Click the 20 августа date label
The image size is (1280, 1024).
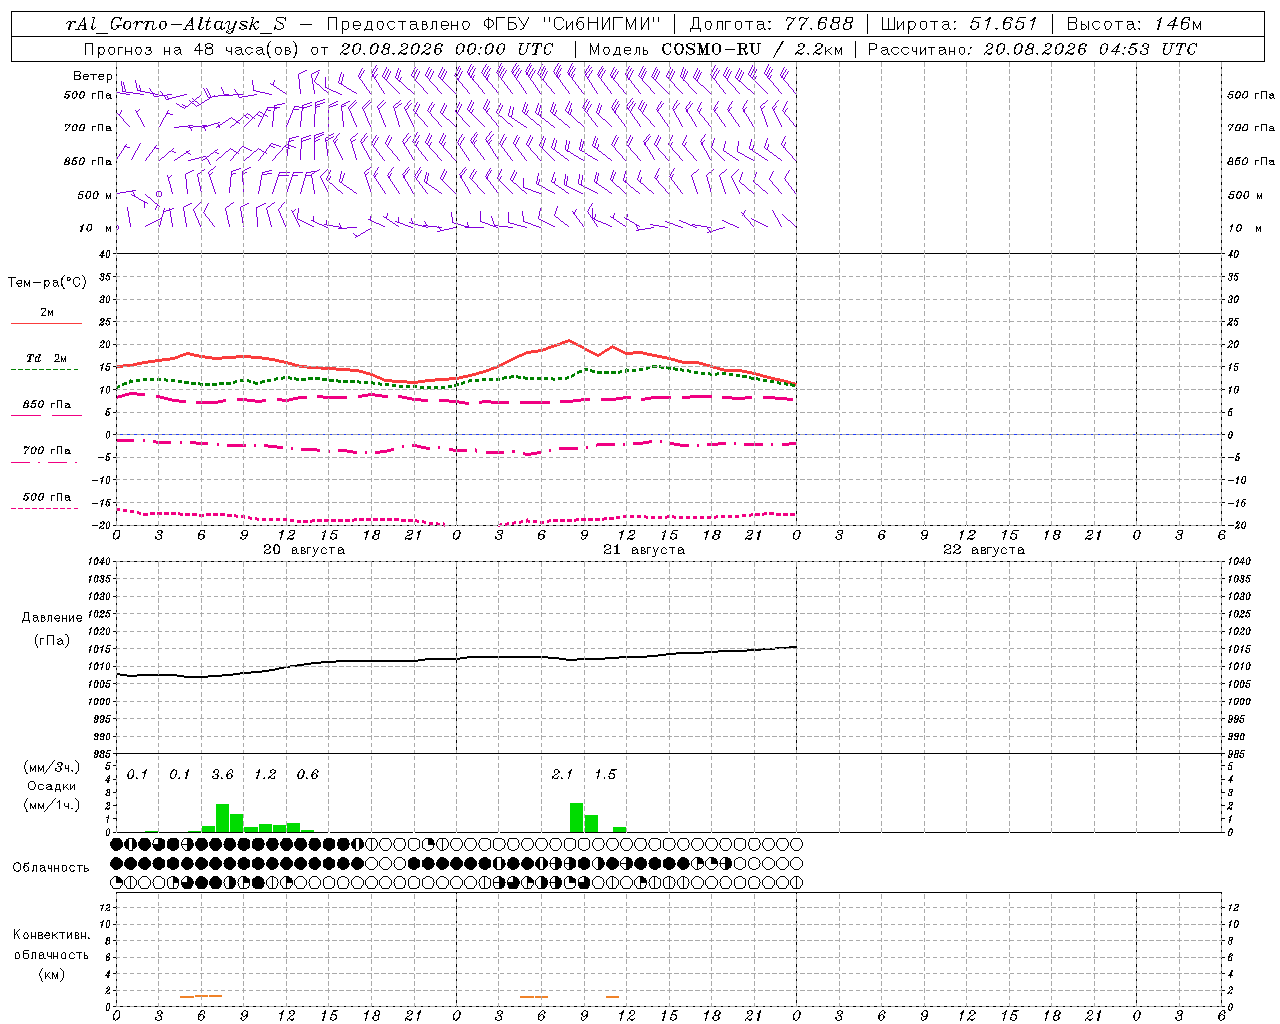pos(303,550)
